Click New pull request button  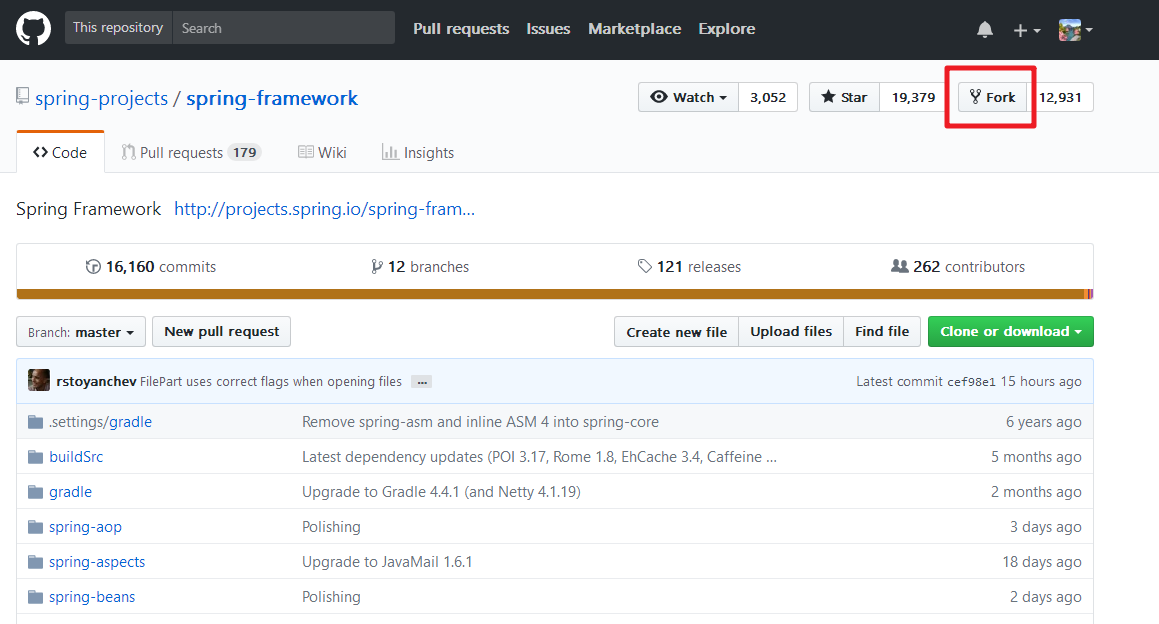[222, 331]
